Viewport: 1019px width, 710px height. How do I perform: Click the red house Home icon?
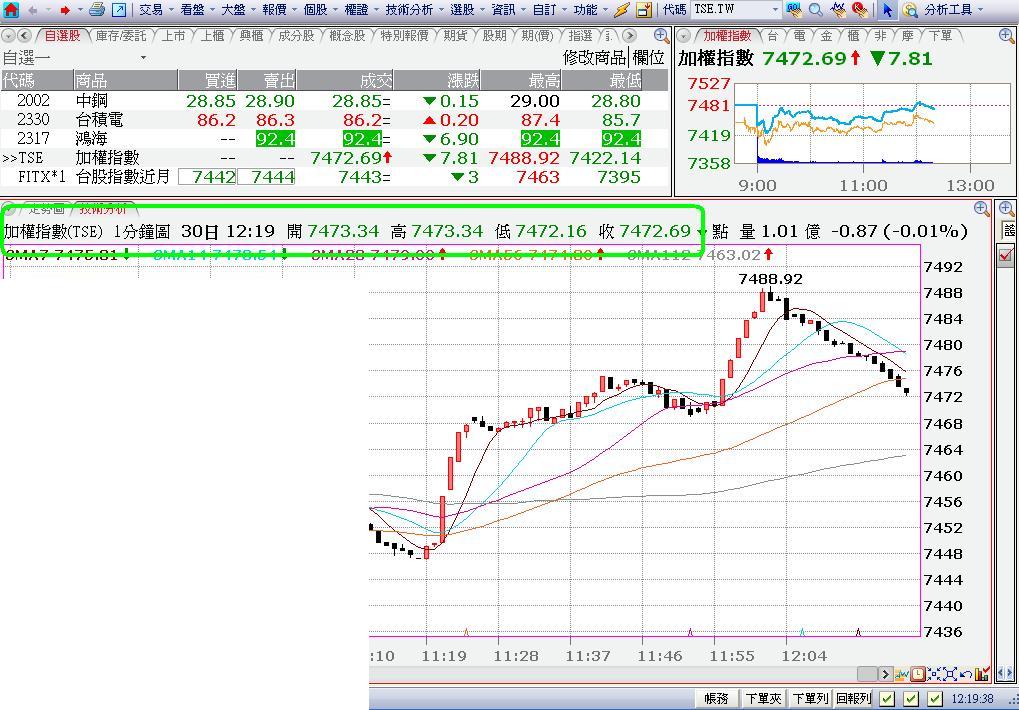tap(10, 10)
